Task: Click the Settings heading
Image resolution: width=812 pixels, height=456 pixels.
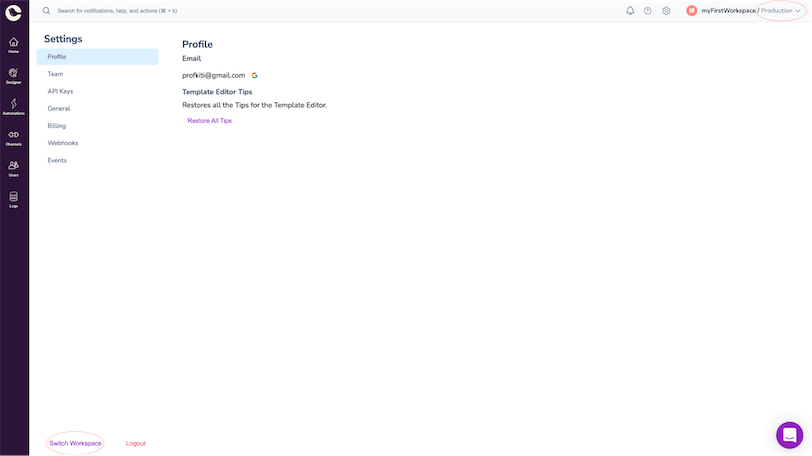Action: pyautogui.click(x=63, y=39)
